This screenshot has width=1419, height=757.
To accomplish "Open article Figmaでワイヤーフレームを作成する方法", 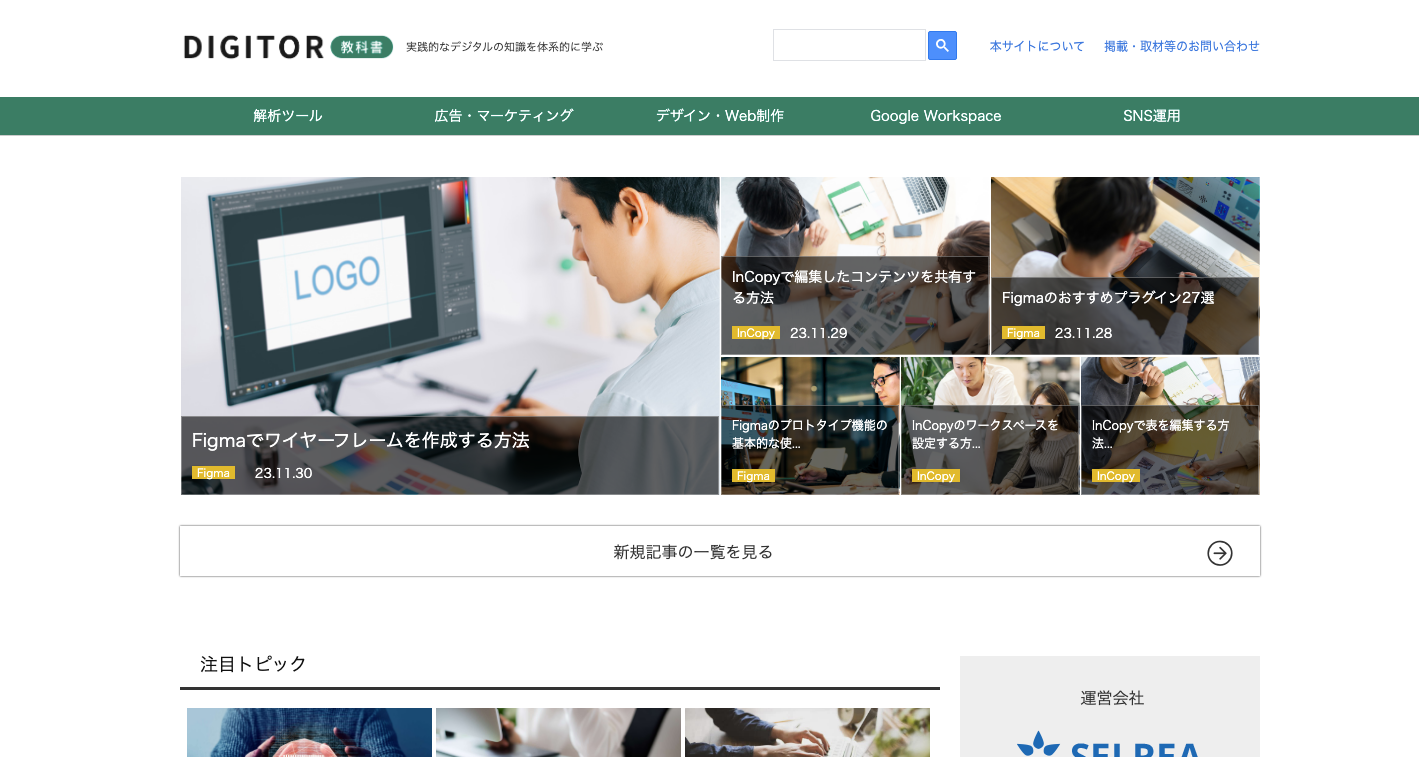I will pos(361,440).
